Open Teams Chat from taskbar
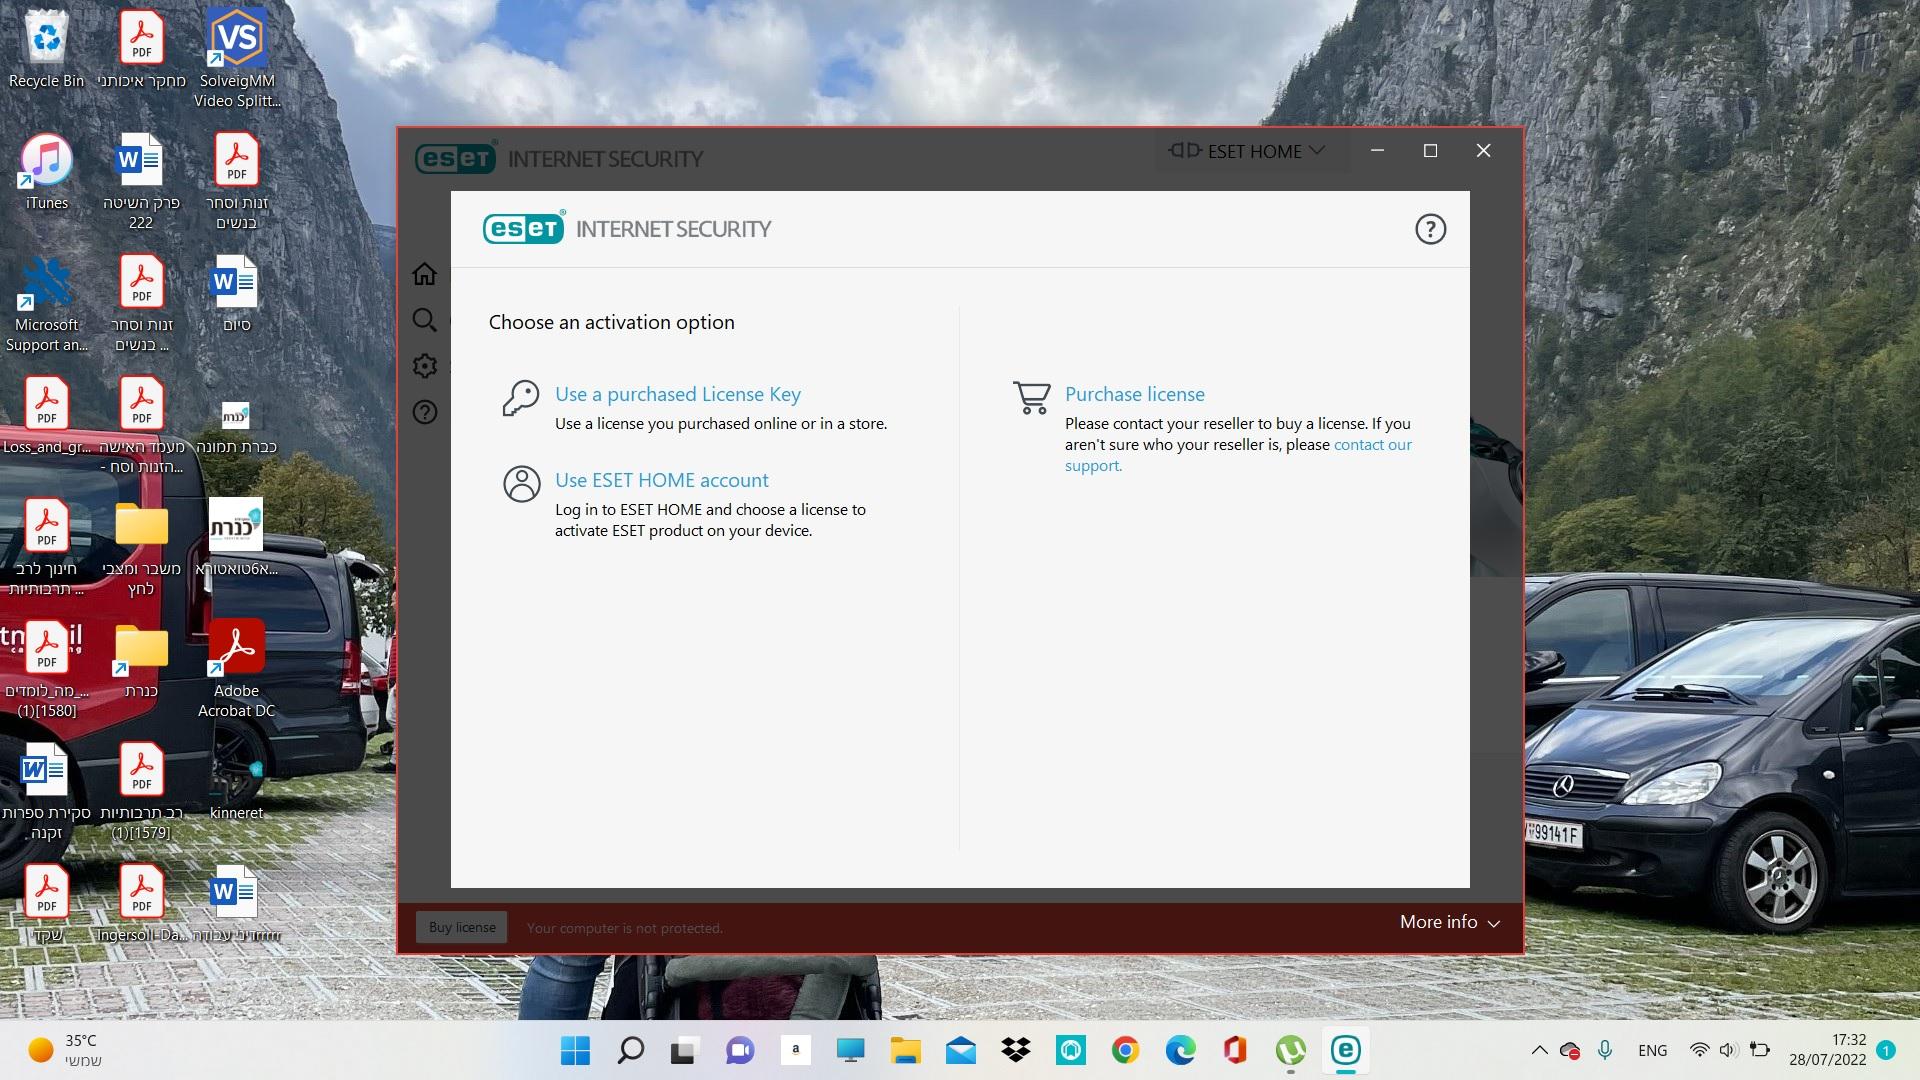1920x1080 pixels. pos(740,1050)
